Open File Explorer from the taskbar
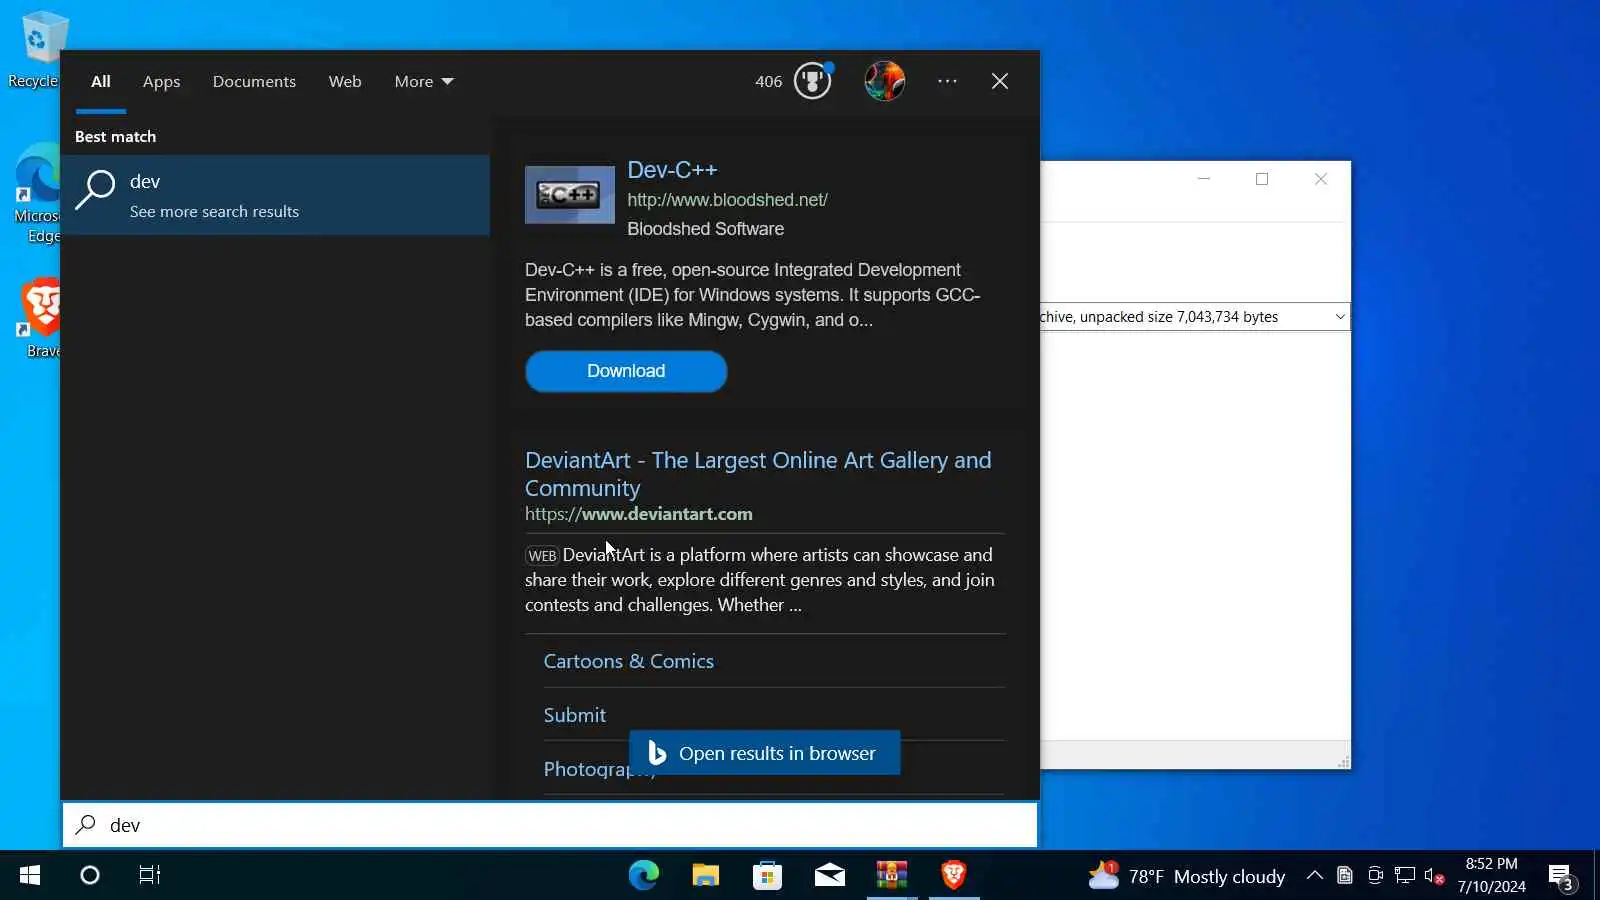The width and height of the screenshot is (1600, 900). point(706,875)
